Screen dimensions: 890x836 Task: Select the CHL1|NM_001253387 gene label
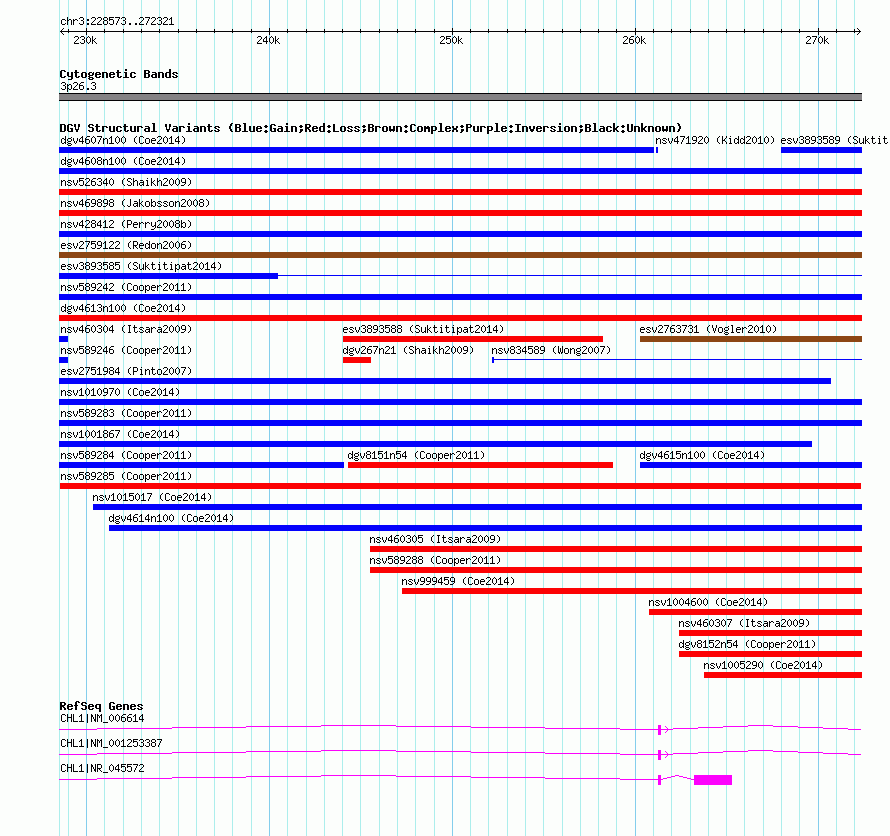111,743
